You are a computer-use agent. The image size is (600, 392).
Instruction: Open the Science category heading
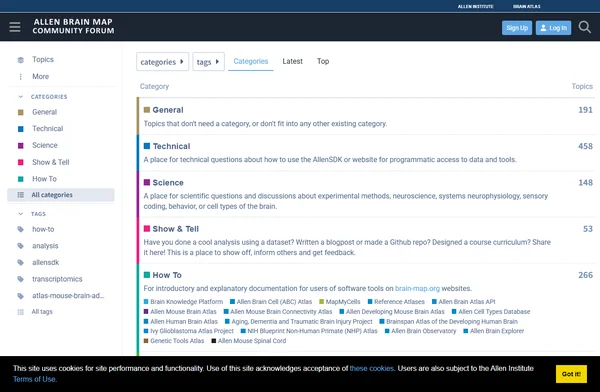point(168,183)
